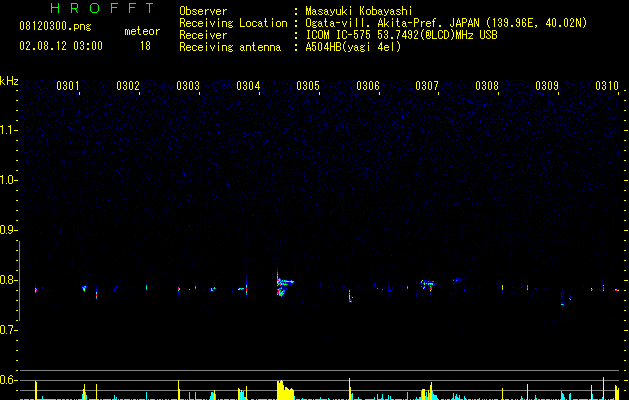The image size is (629, 400).
Task: Click the Receiving Location label
Action: tap(233, 23)
